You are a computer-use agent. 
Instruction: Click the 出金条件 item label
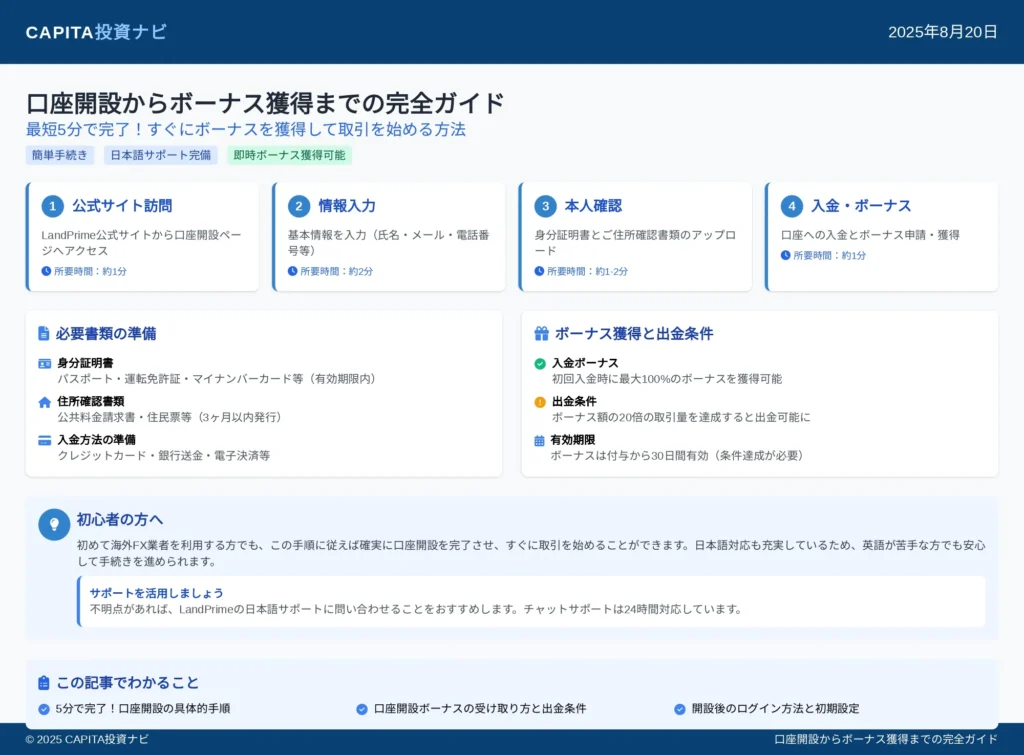574,402
